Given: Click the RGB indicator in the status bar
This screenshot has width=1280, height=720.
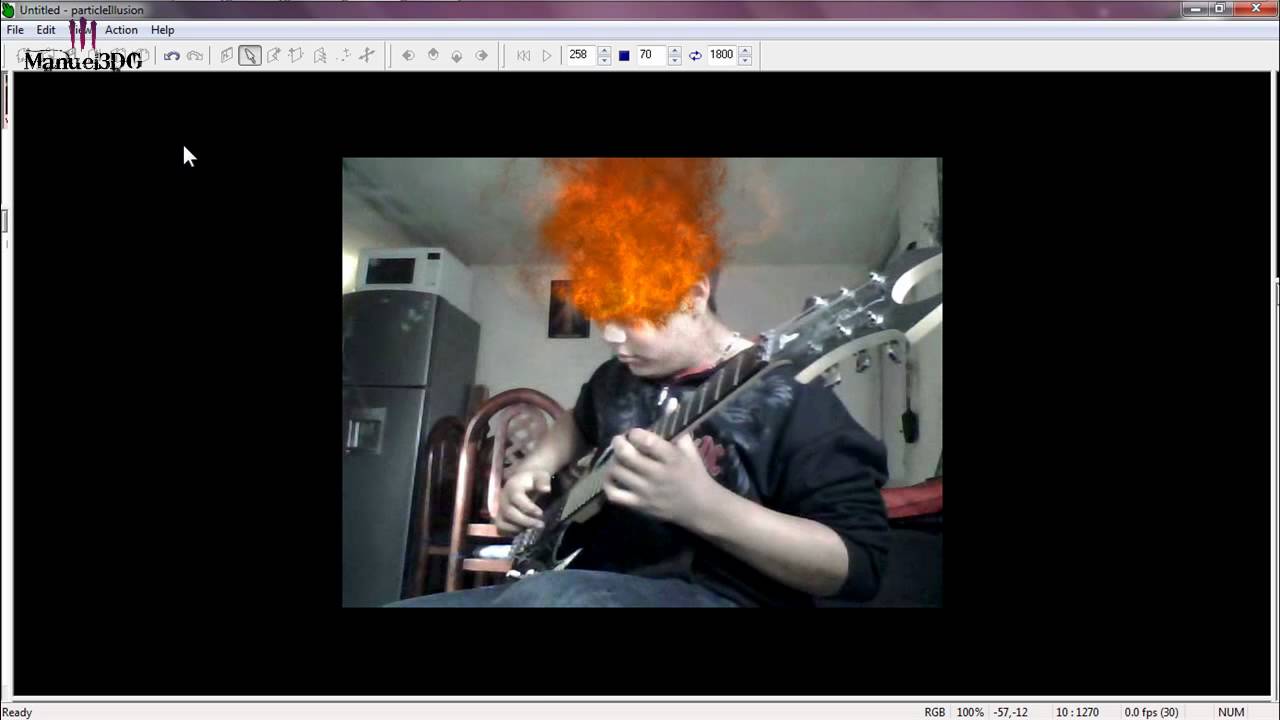Looking at the screenshot, I should (x=934, y=712).
